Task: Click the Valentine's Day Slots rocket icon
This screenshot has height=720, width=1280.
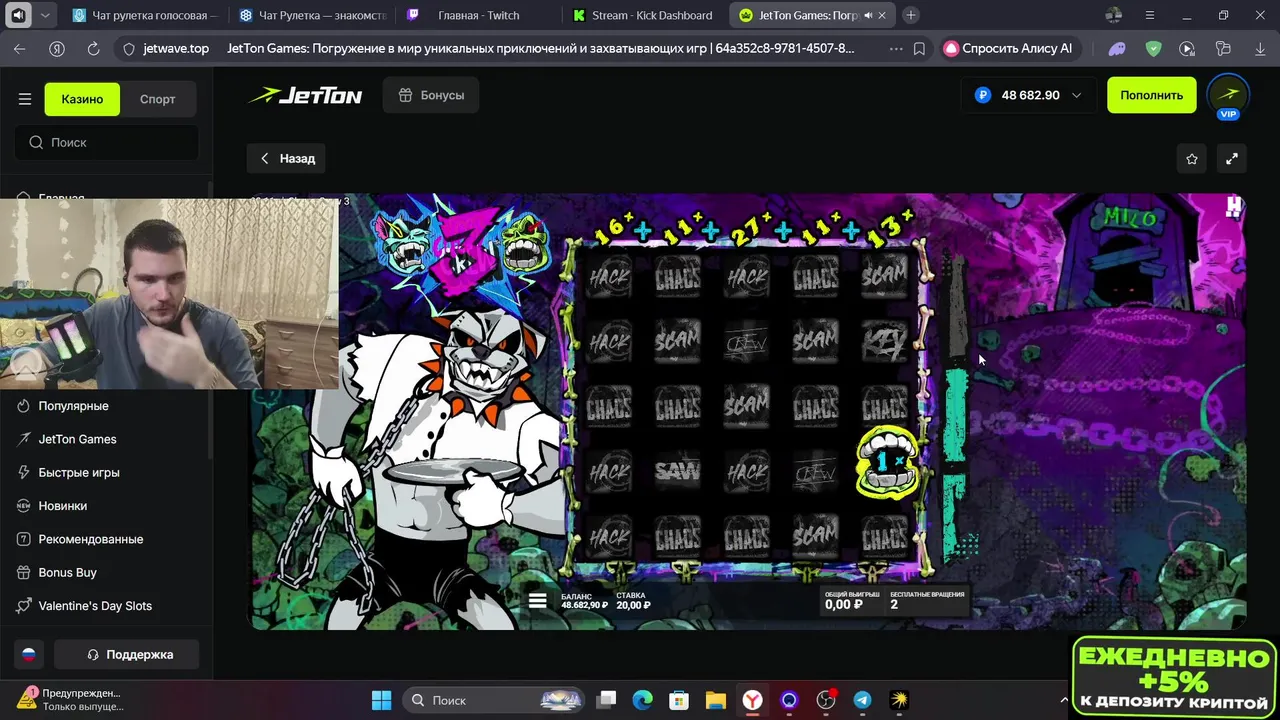Action: pos(24,606)
